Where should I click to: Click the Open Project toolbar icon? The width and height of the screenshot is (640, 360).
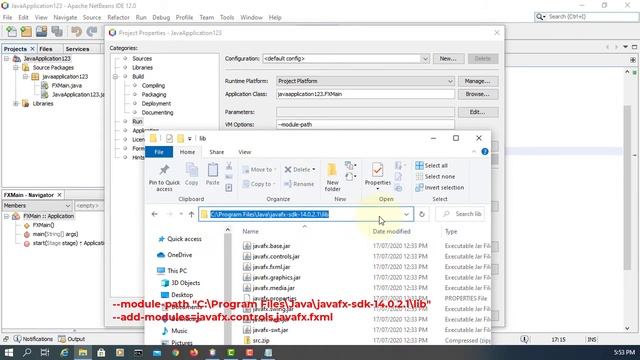[41, 31]
